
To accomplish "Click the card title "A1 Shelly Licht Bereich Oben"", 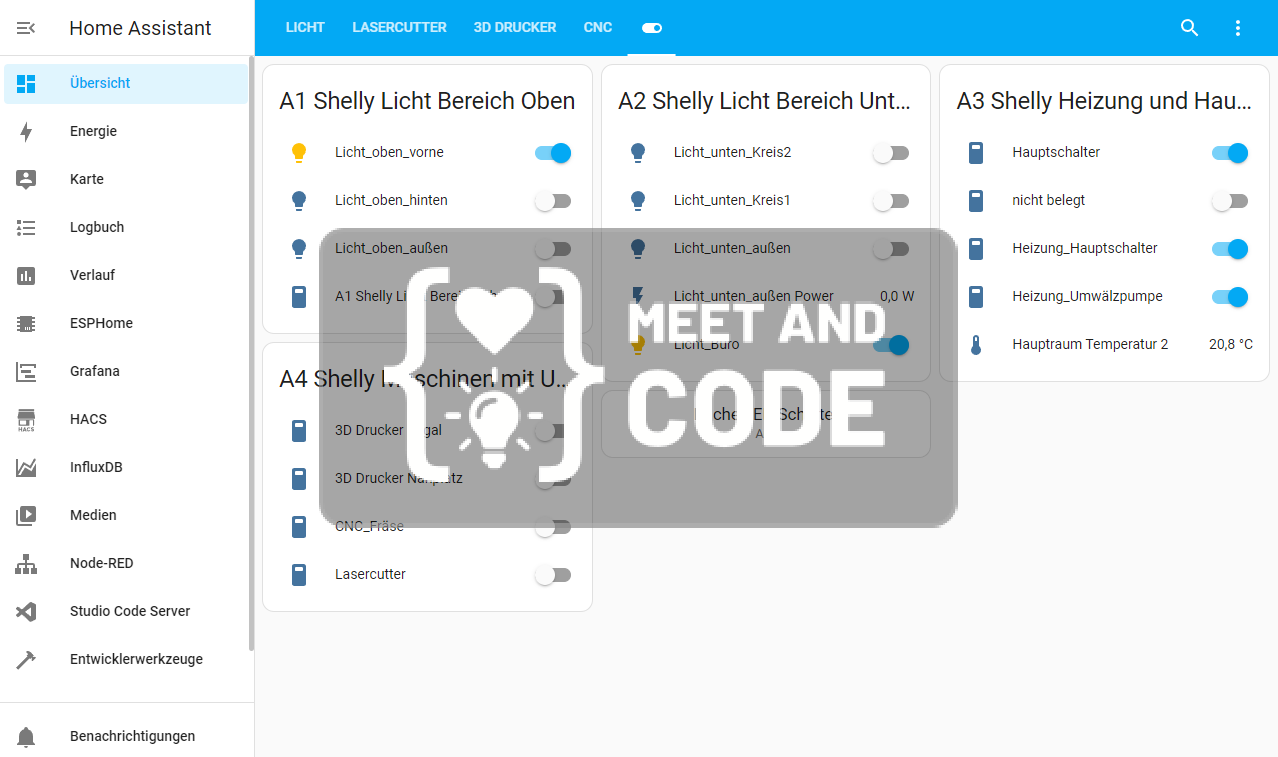I will pos(427,101).
